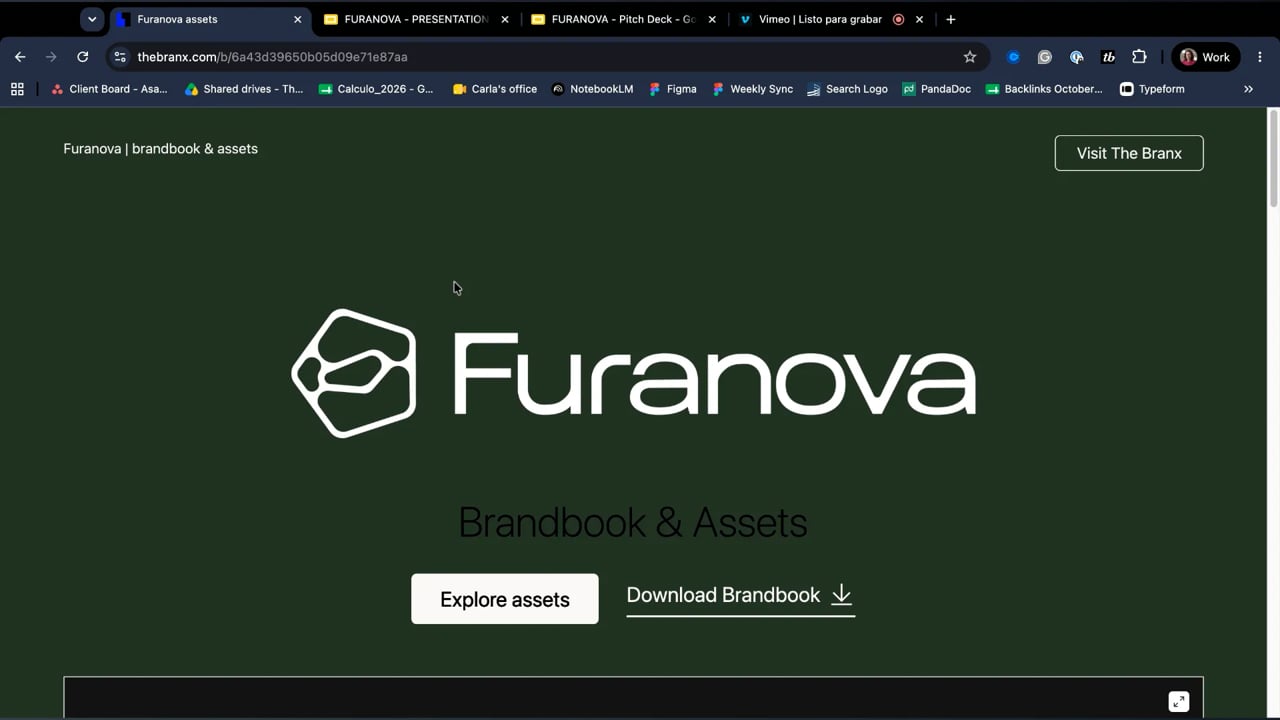Image resolution: width=1280 pixels, height=720 pixels.
Task: Click the Download Brandbook link
Action: tap(740, 596)
